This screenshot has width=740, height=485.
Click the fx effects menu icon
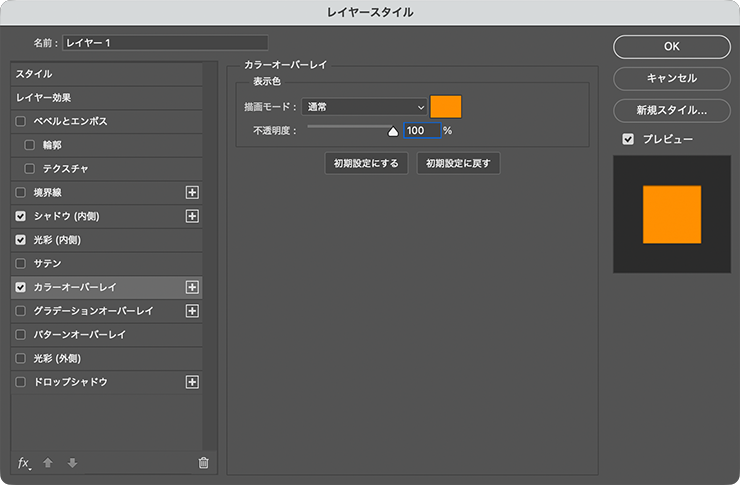click(x=25, y=463)
